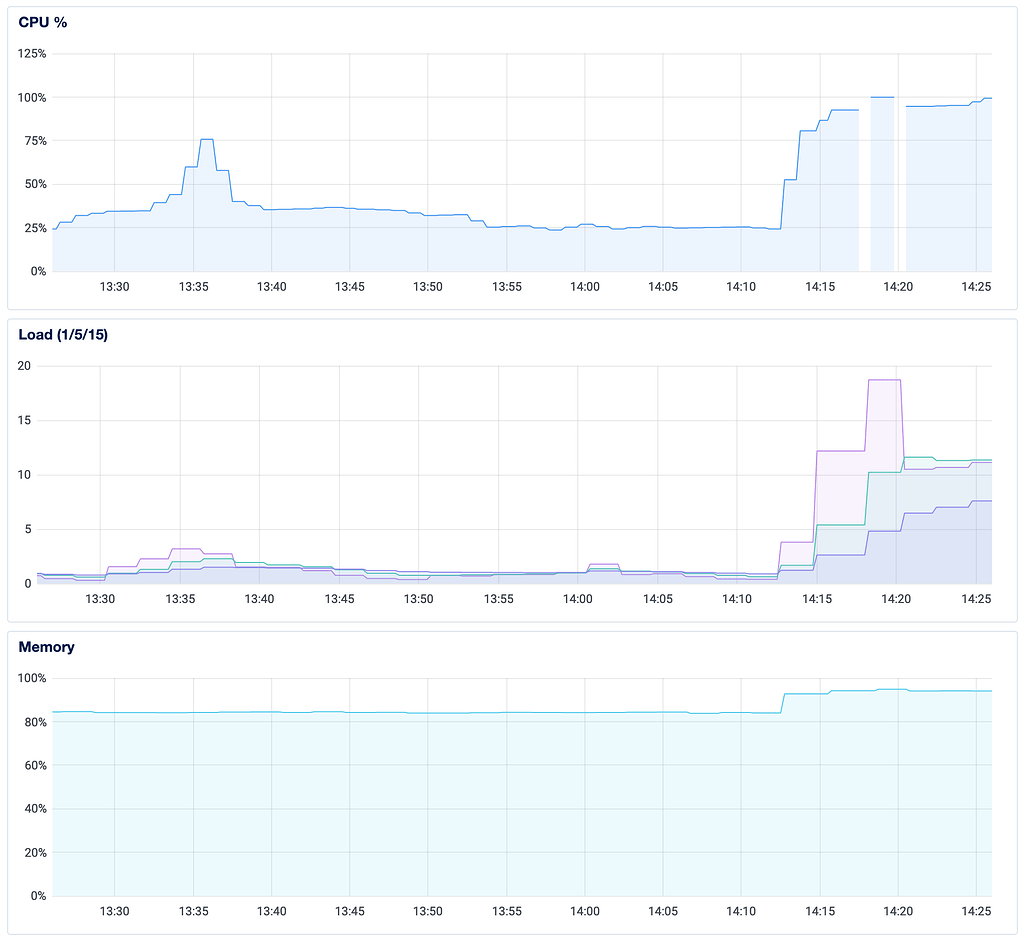The height and width of the screenshot is (940, 1023).
Task: Click 13:35 time label under CPU chart
Action: [193, 286]
